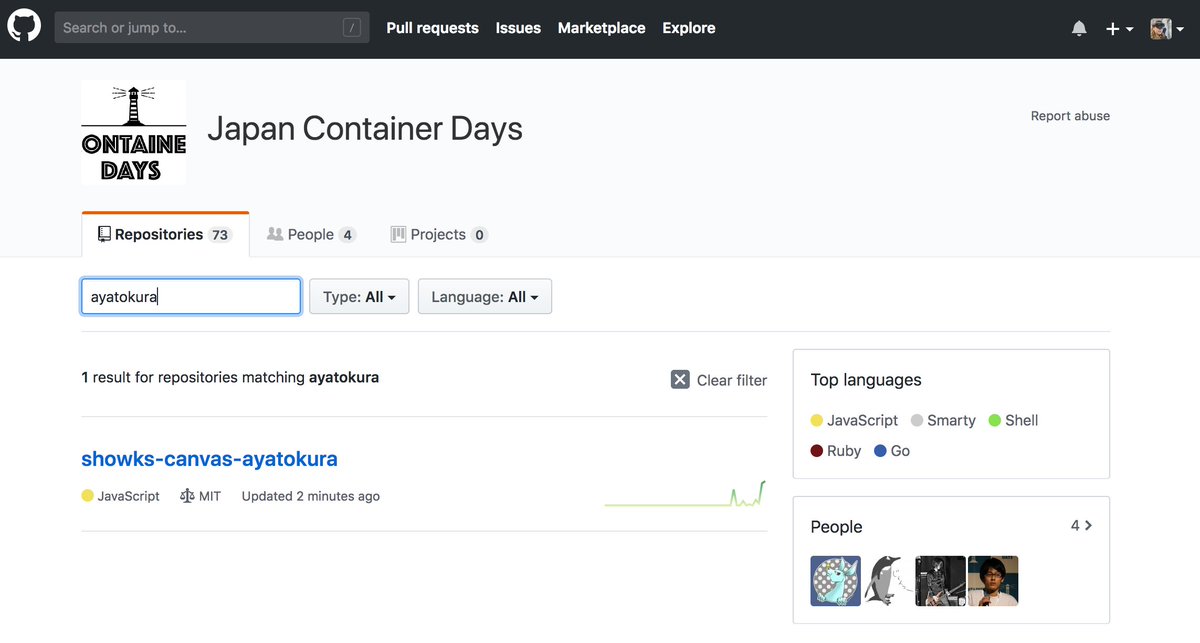Viewport: 1200px width, 643px height.
Task: Click the Clear filter X icon
Action: 680,380
